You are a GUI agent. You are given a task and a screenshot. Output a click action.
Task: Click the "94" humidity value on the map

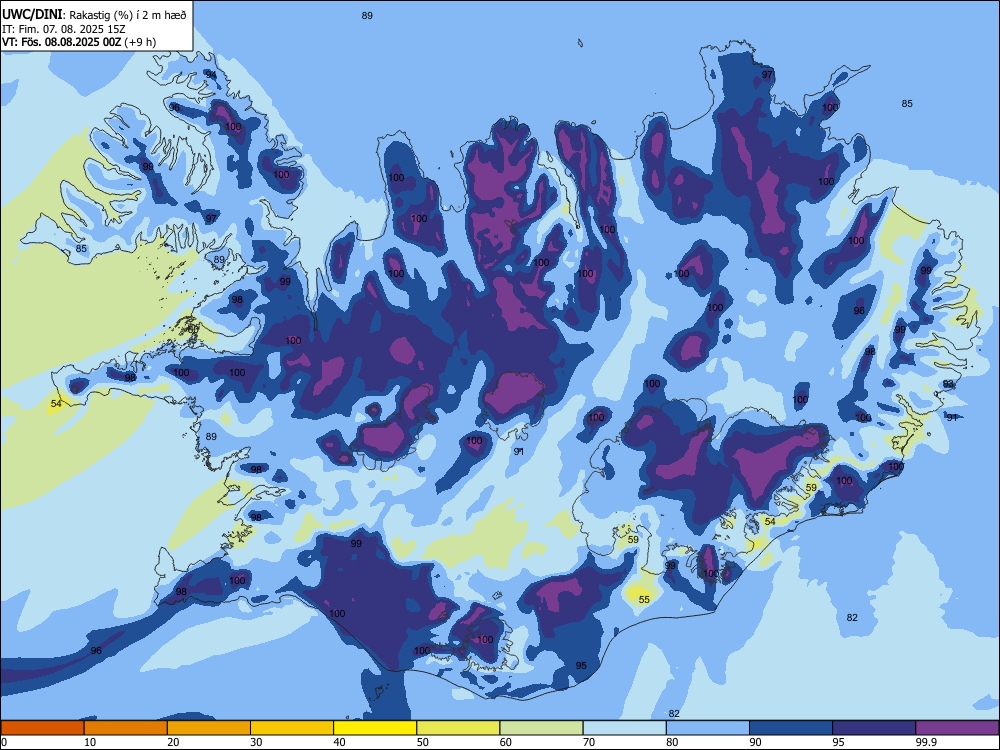click(x=210, y=75)
